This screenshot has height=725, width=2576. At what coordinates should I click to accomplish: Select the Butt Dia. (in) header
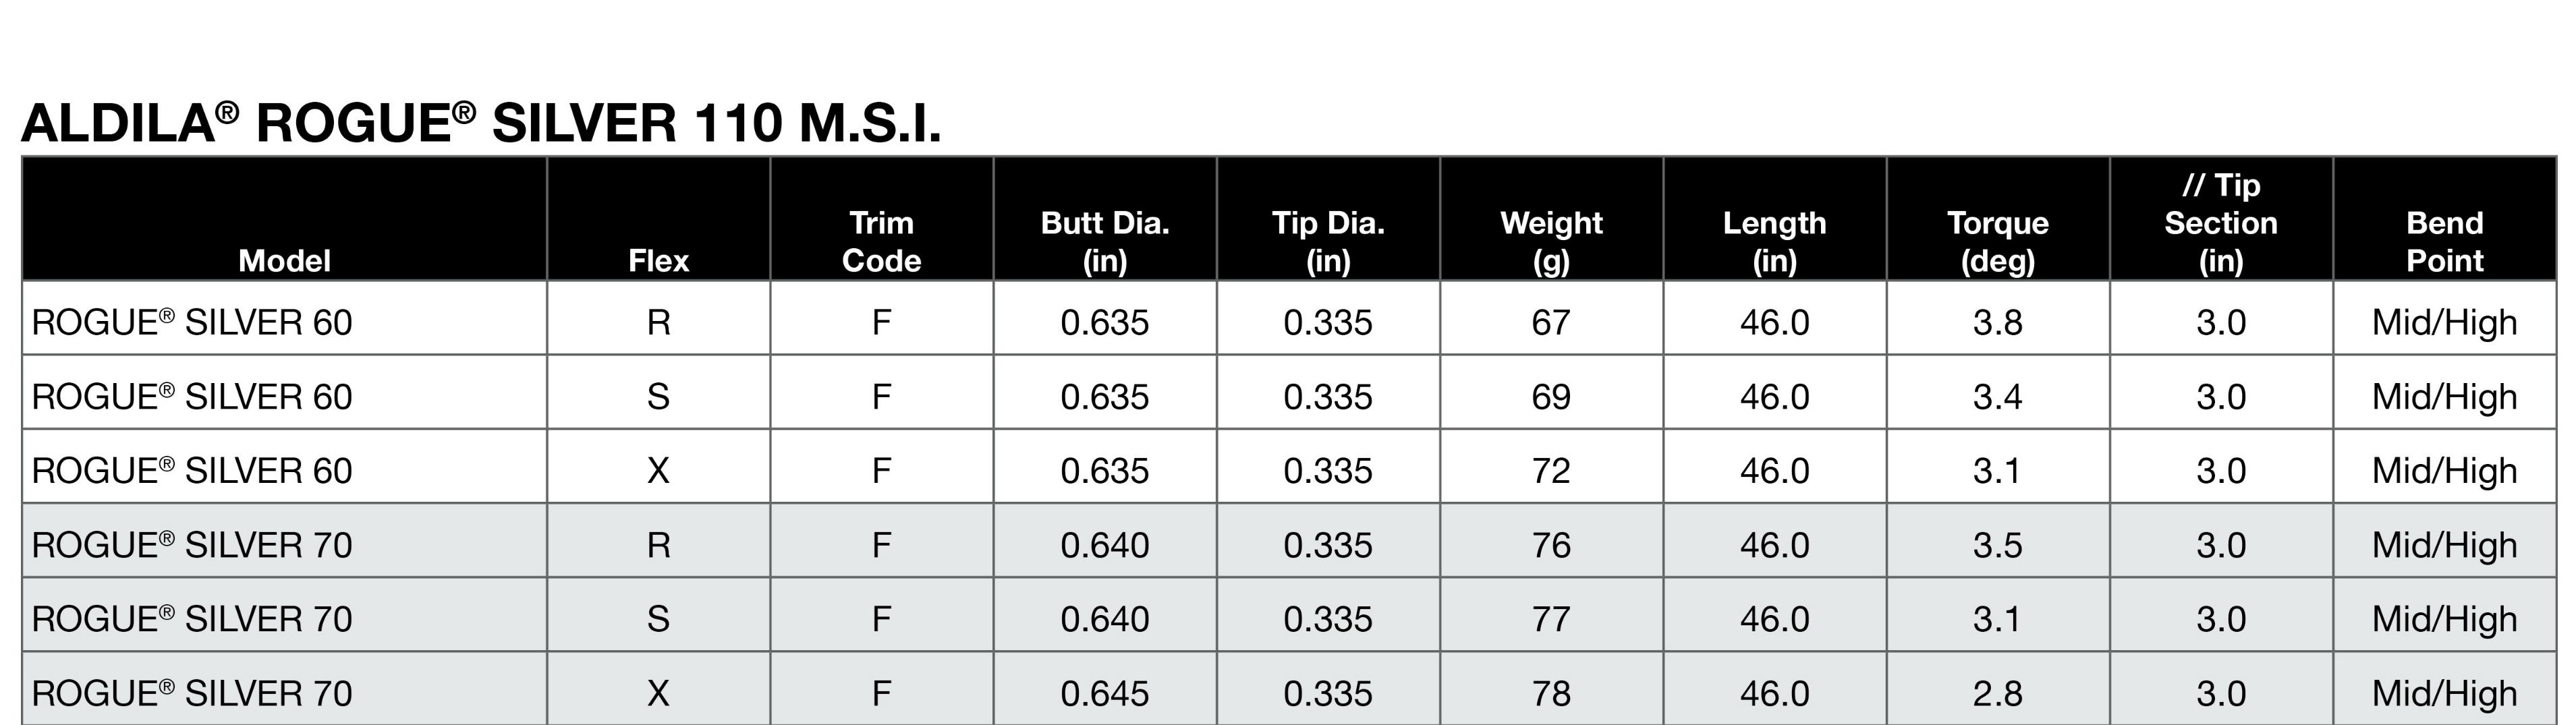1104,241
